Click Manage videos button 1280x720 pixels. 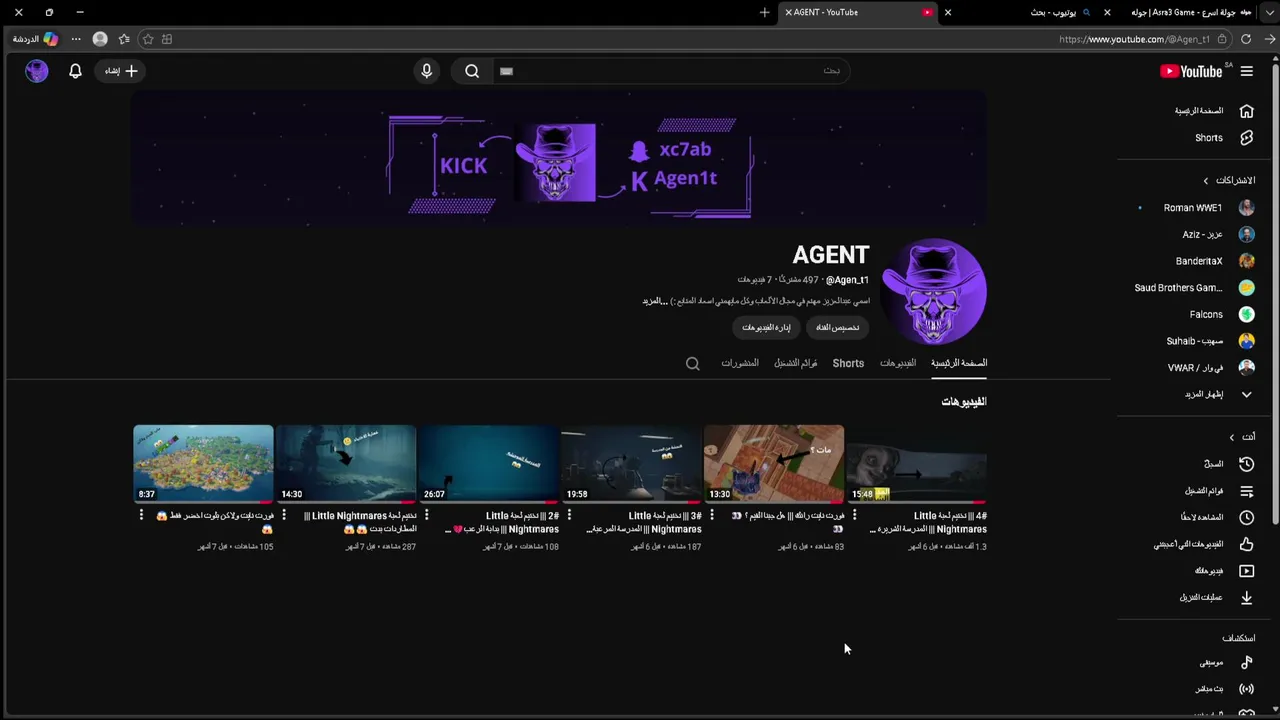(767, 327)
